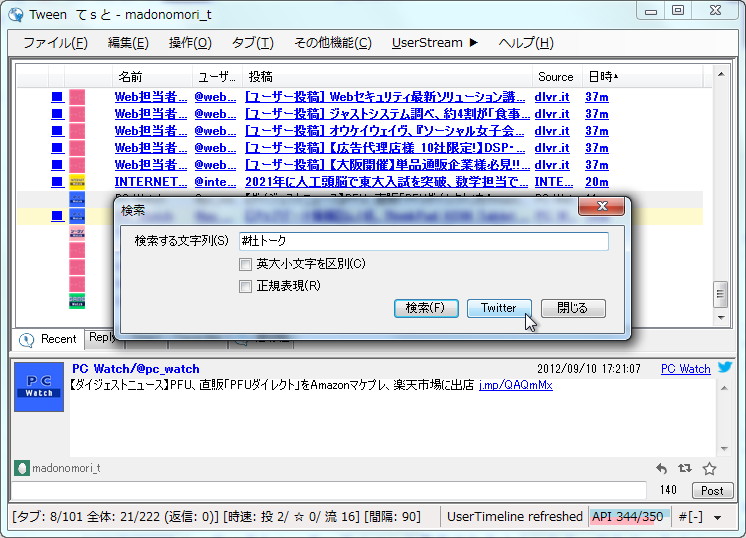The image size is (746, 538).
Task: Click the retweet icon
Action: pos(685,469)
